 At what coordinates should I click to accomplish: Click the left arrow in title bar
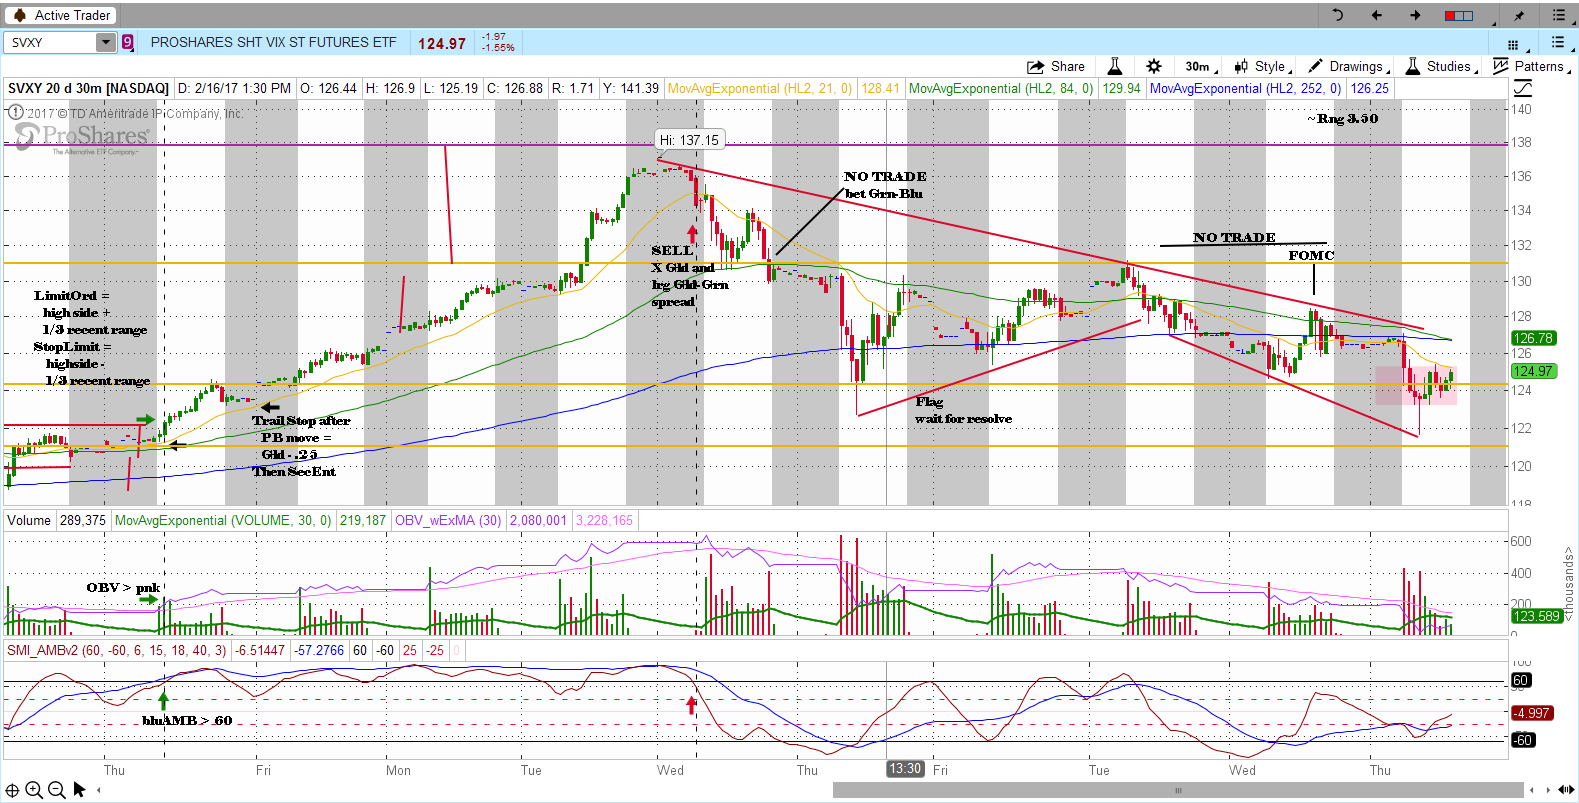(1377, 15)
